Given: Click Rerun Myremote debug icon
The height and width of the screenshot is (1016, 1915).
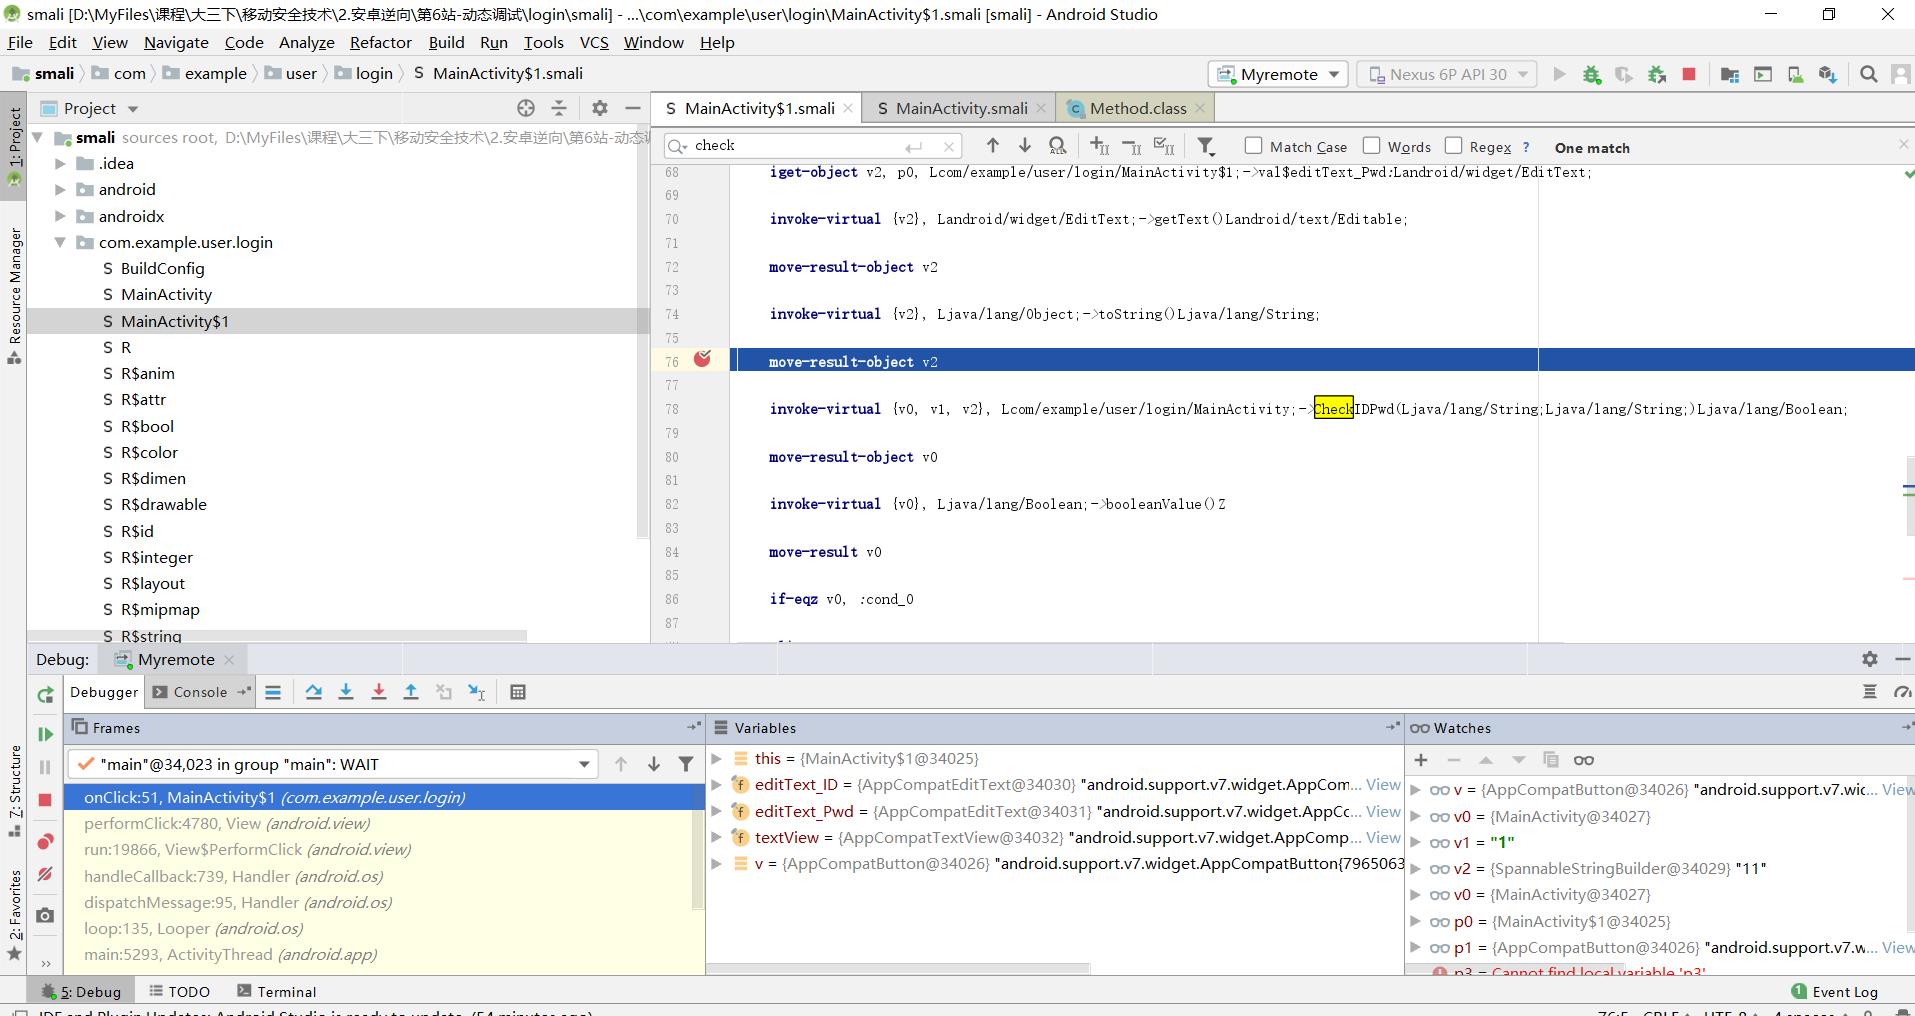Looking at the screenshot, I should tap(45, 695).
